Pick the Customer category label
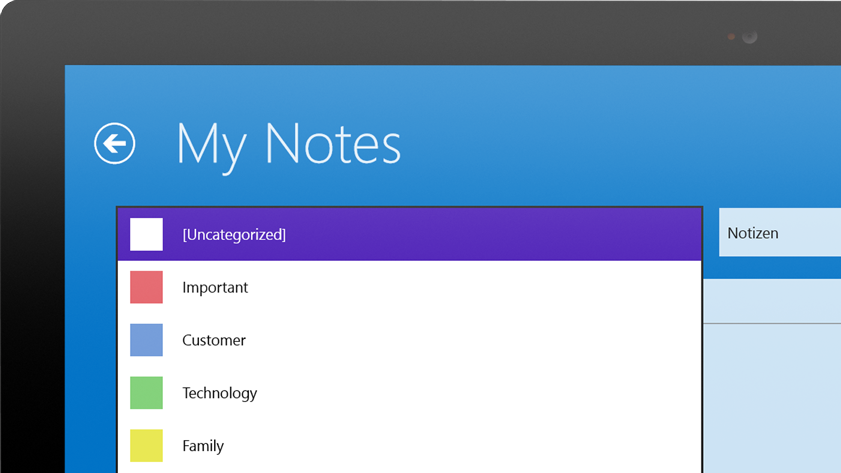 214,340
